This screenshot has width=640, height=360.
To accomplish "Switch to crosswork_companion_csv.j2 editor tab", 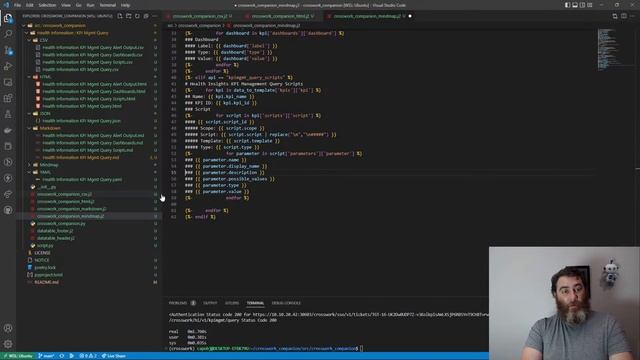I will [x=200, y=16].
